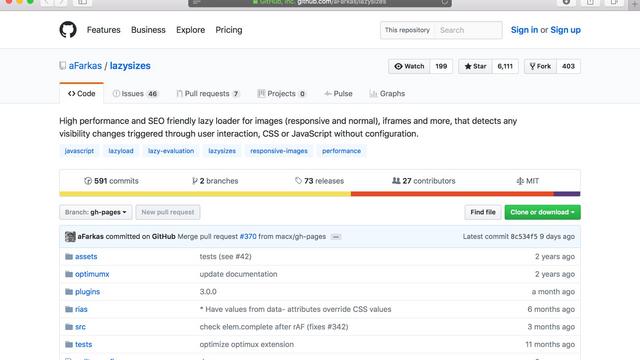
Task: Click the purple language bar segment
Action: click(x=567, y=194)
